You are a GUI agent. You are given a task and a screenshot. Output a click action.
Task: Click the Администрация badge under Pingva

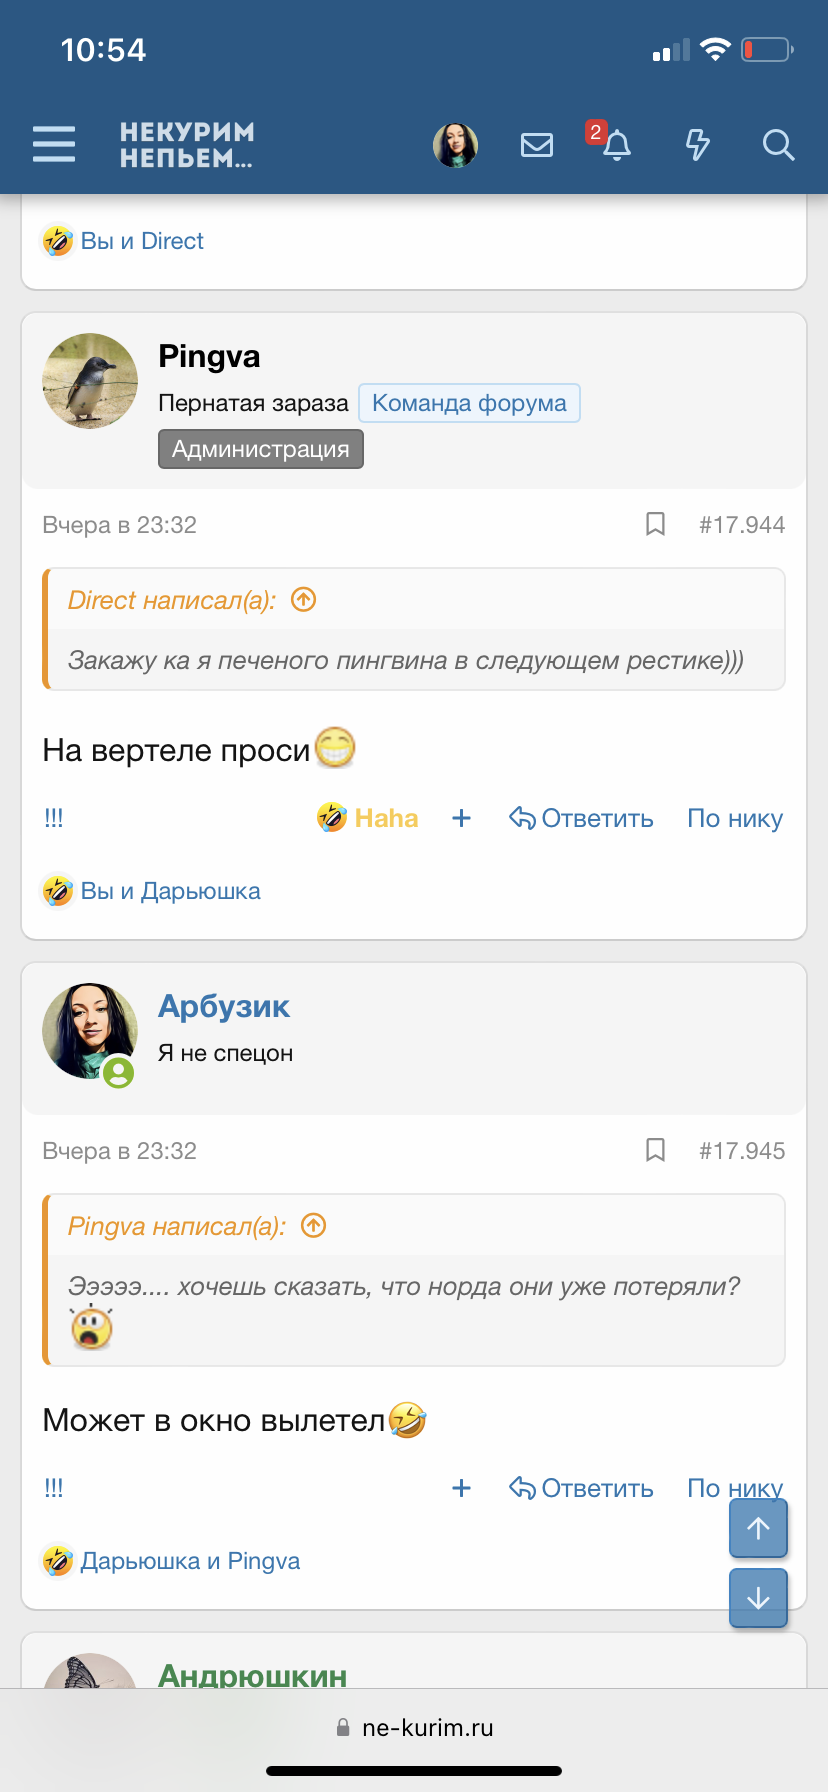pyautogui.click(x=260, y=448)
